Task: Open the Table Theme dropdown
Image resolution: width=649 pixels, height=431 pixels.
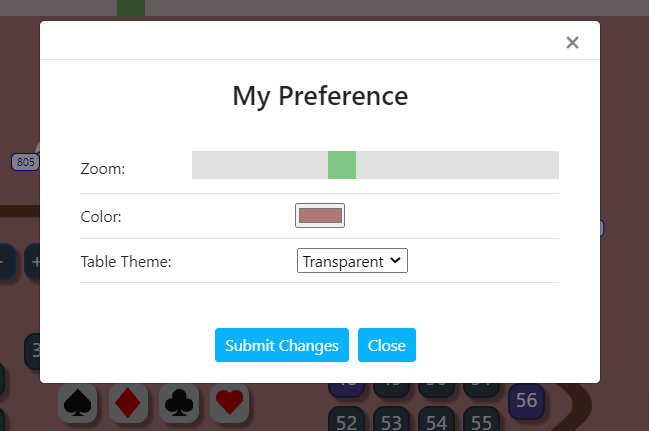Action: [x=352, y=261]
